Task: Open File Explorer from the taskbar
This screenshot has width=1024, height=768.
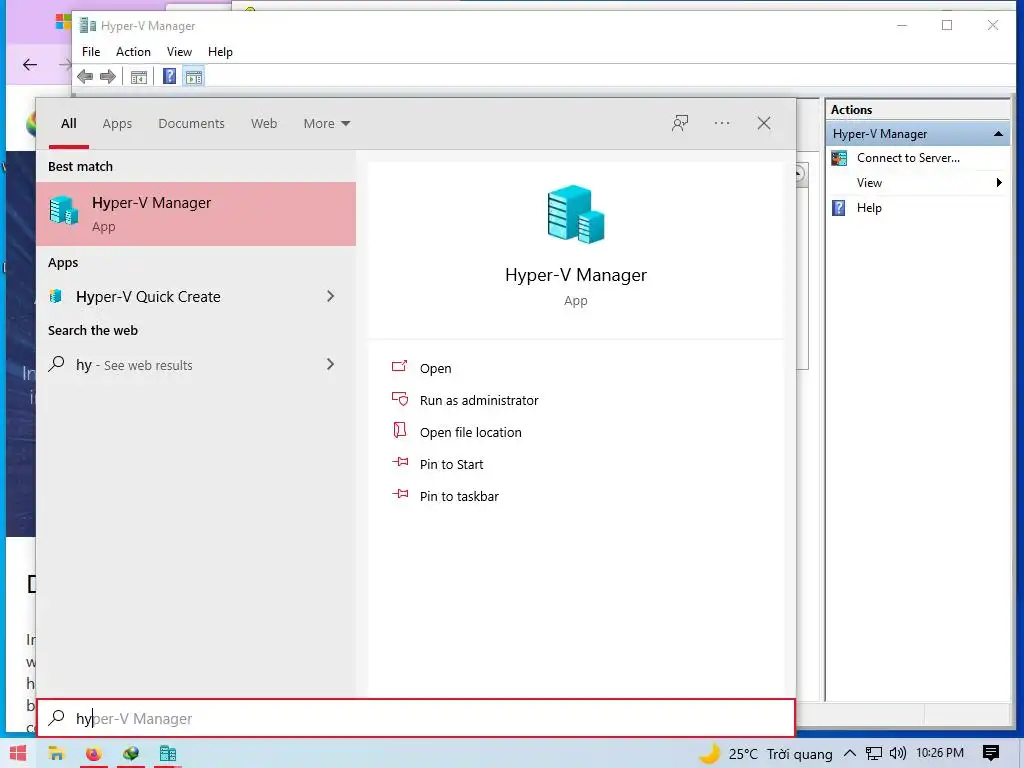Action: tap(56, 754)
